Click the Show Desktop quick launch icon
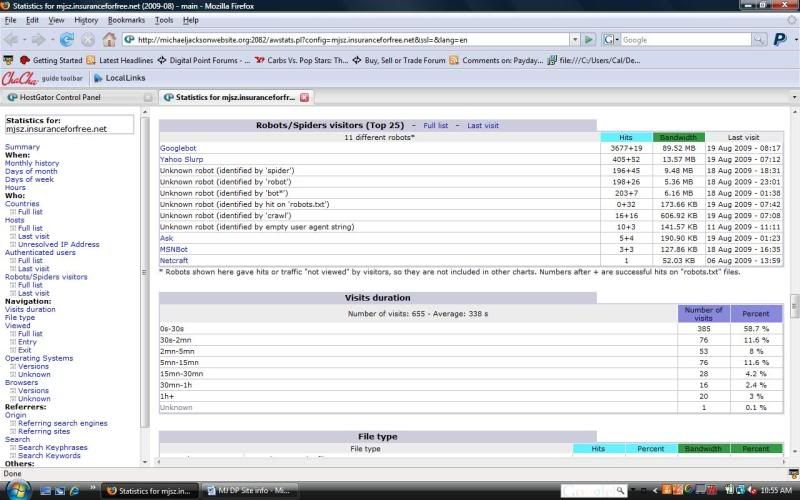The image size is (800, 500). tap(45, 491)
